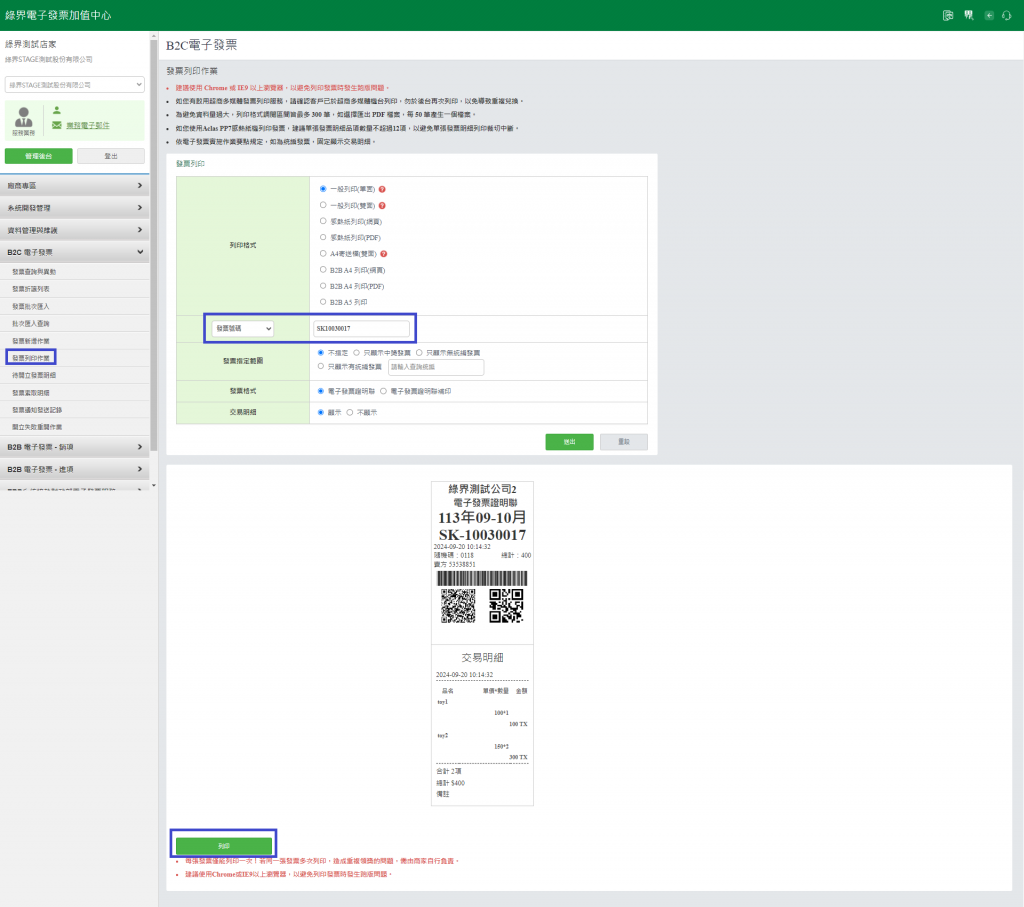Click the back arrow icon in header

tap(989, 15)
